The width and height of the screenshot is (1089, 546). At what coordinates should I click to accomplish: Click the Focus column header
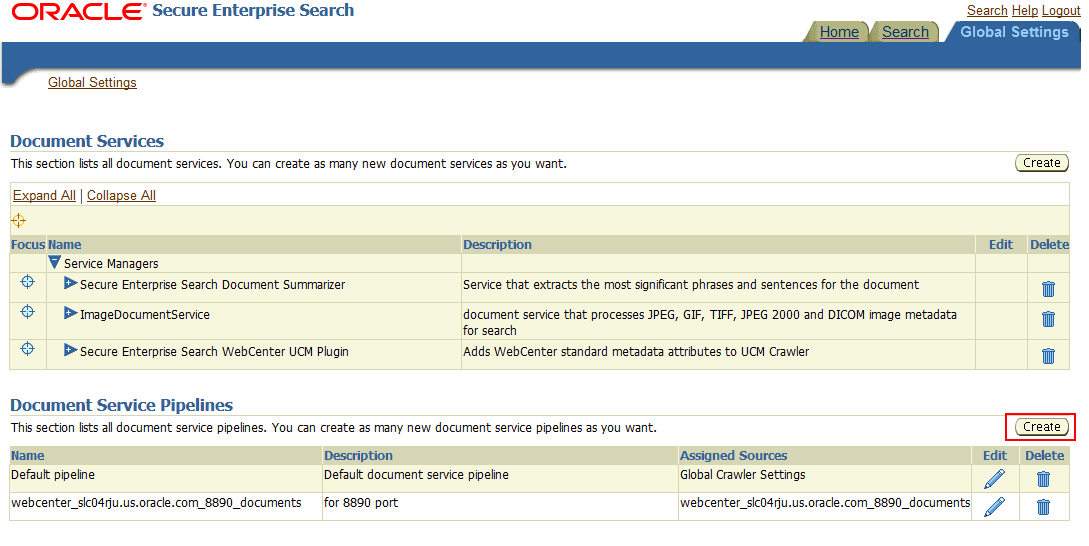[28, 245]
